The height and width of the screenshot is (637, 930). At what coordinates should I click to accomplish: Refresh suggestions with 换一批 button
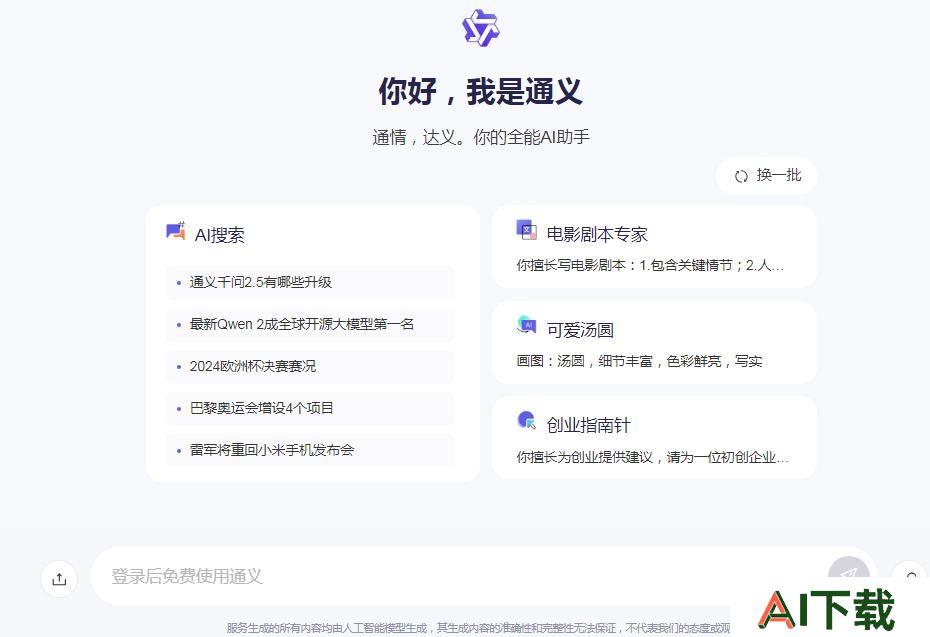click(766, 176)
